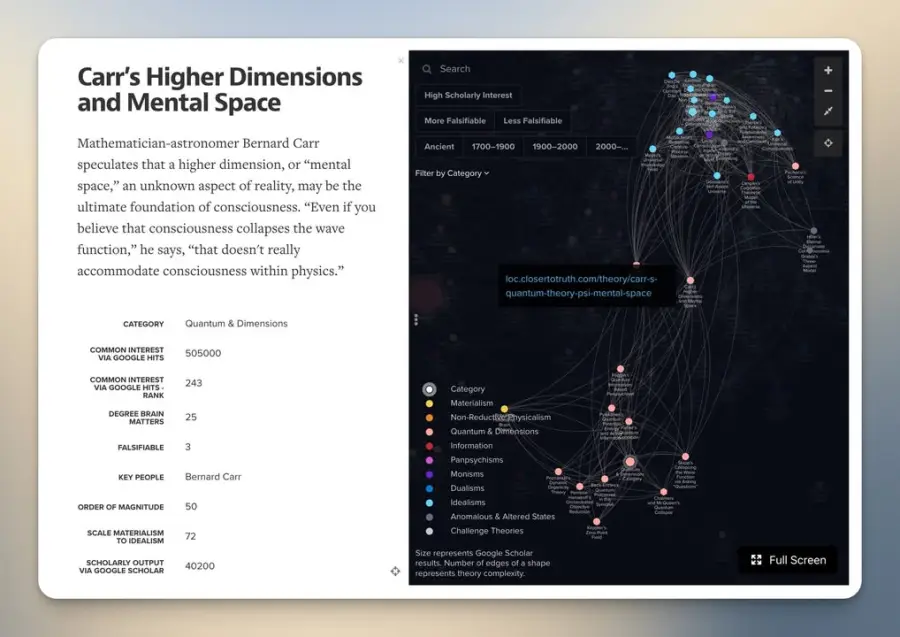Click the Google Scholar output value 40200
Viewport: 900px width, 637px height.
coord(200,566)
